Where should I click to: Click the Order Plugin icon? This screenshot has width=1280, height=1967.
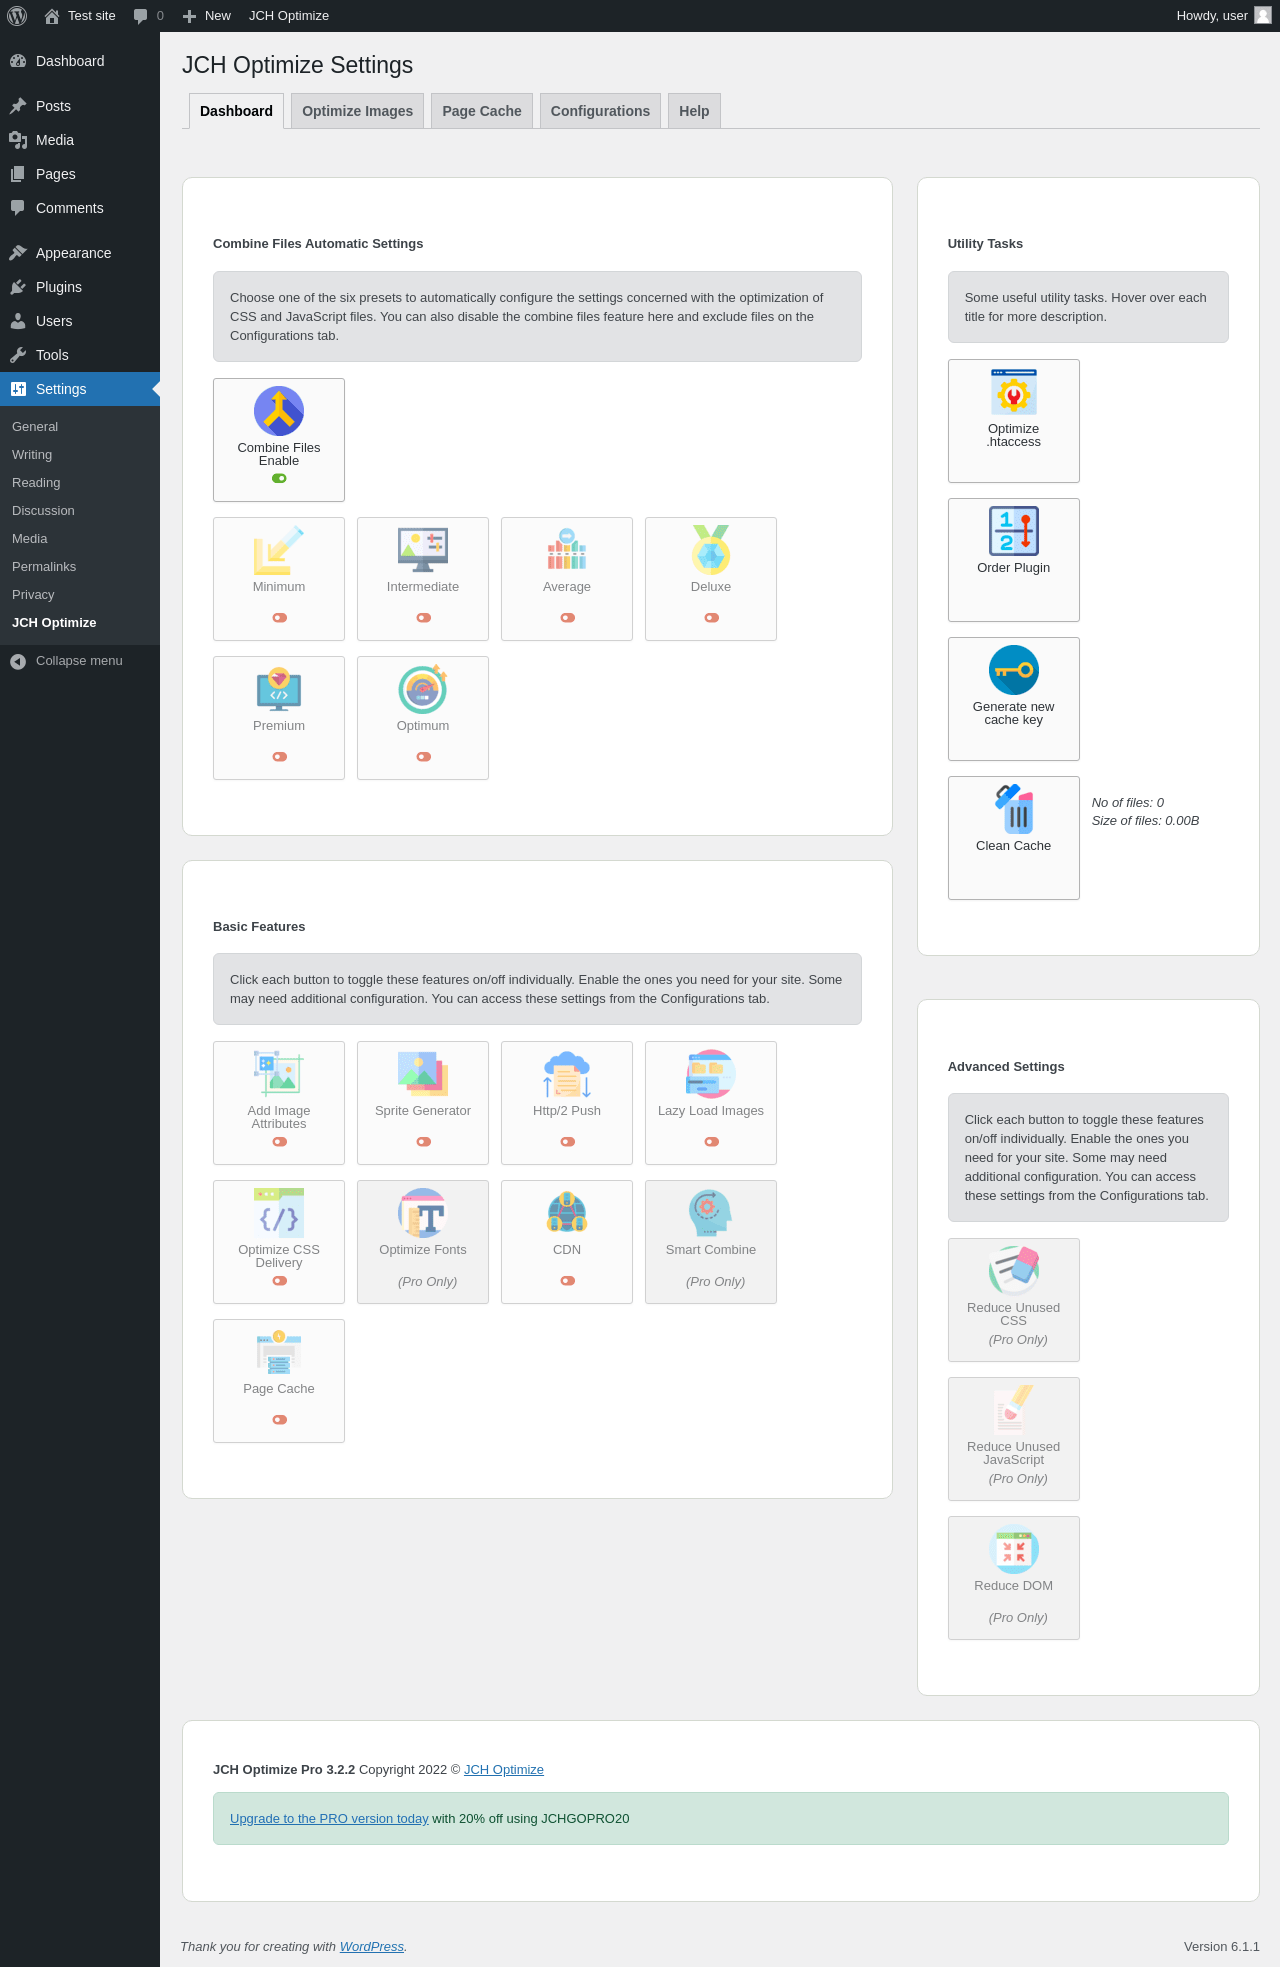tap(1014, 531)
